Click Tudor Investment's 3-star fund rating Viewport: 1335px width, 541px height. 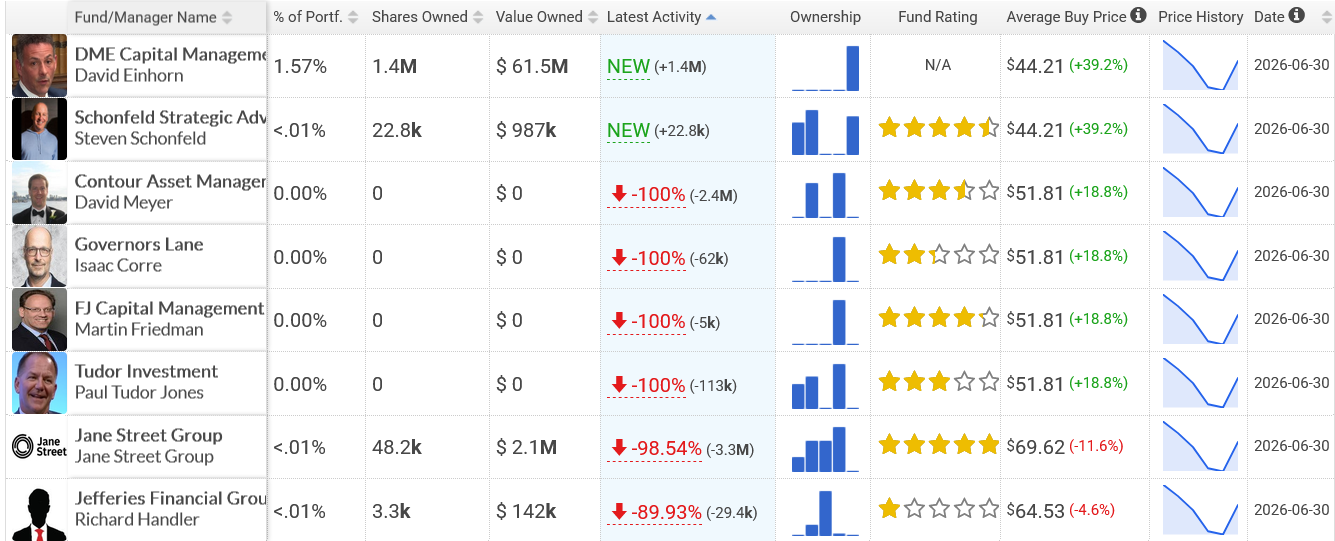pyautogui.click(x=938, y=382)
